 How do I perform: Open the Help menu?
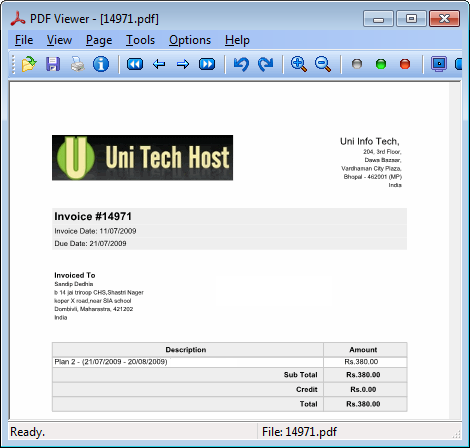[x=237, y=40]
